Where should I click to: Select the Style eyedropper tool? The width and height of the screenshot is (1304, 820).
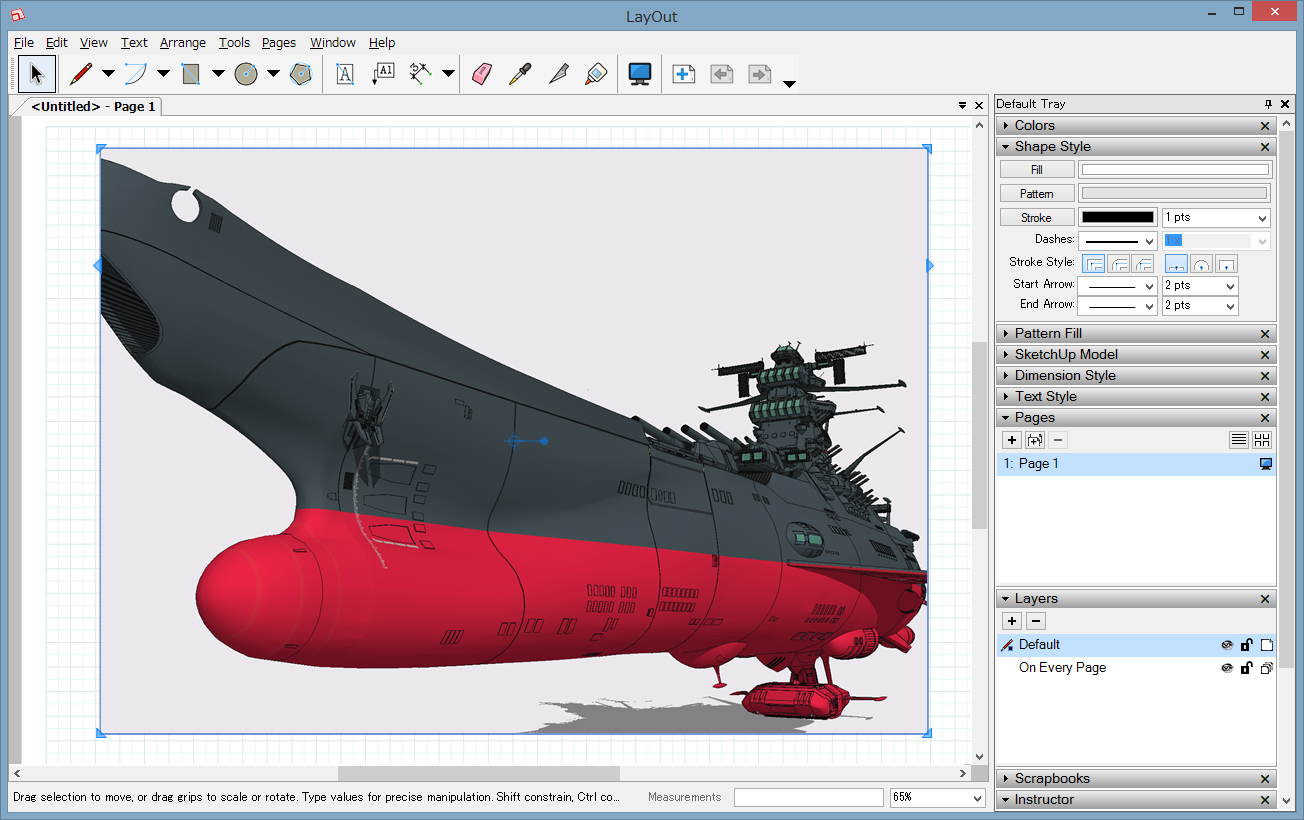(x=520, y=74)
